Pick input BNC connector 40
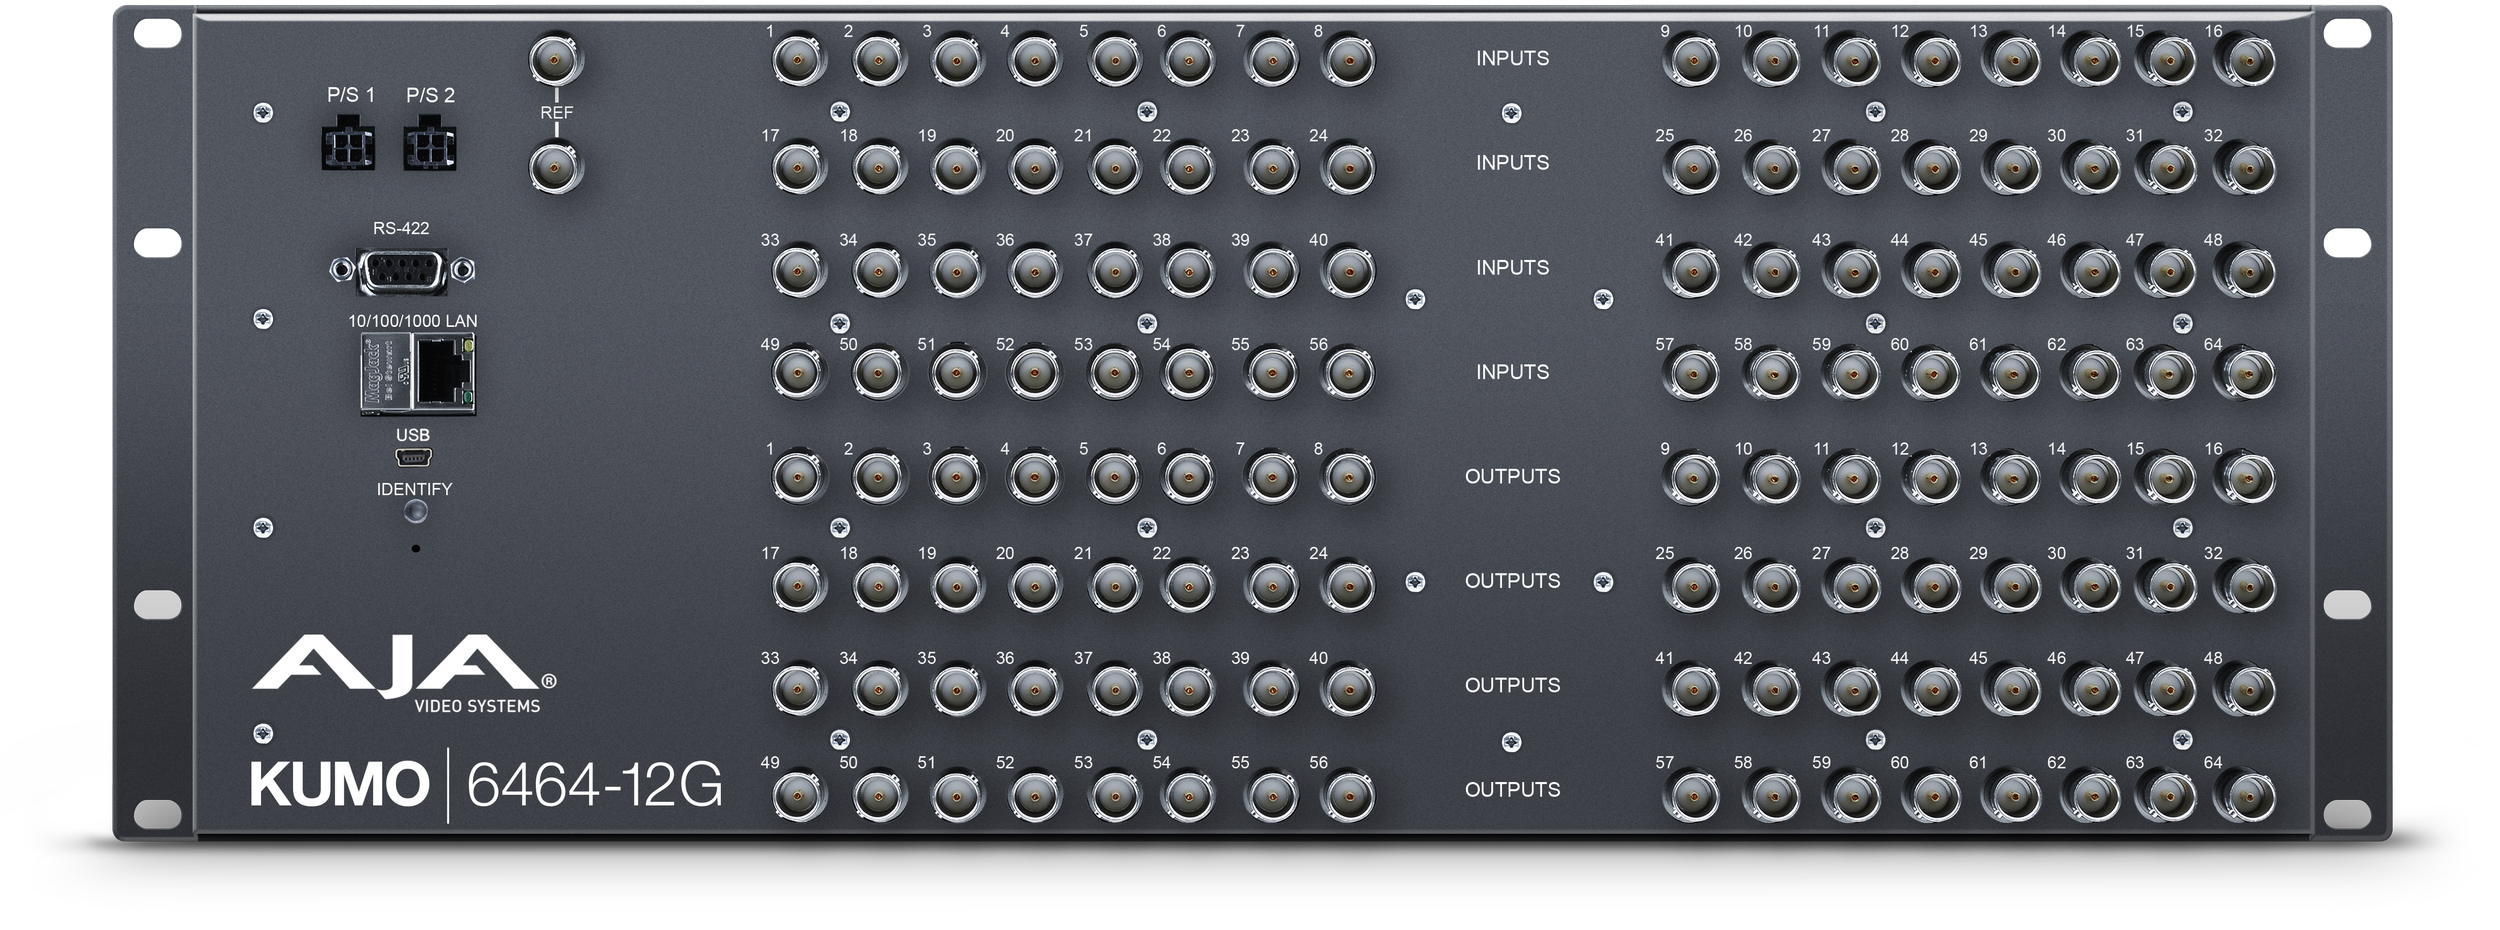Screen dimensions: 2500x930 pos(1347,271)
